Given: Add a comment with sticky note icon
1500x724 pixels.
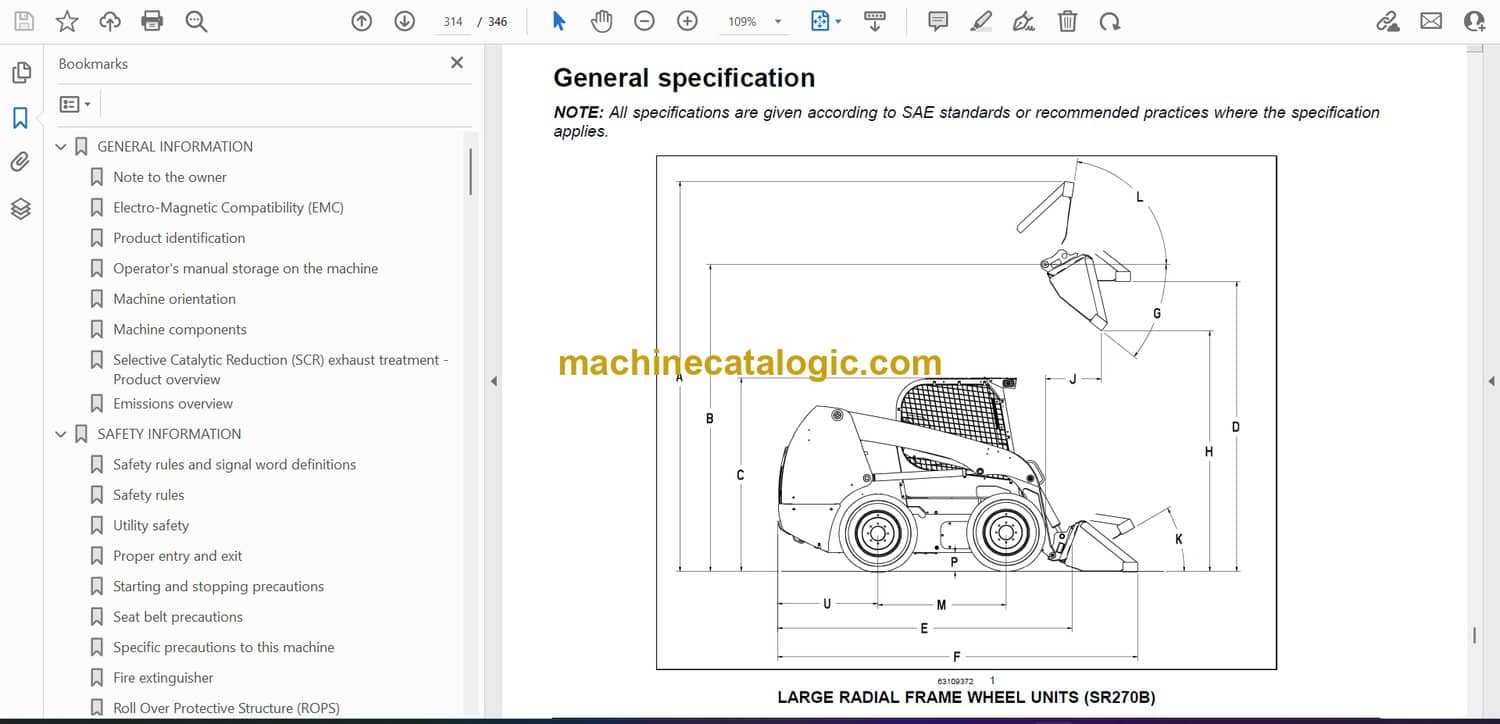Looking at the screenshot, I should click(938, 21).
